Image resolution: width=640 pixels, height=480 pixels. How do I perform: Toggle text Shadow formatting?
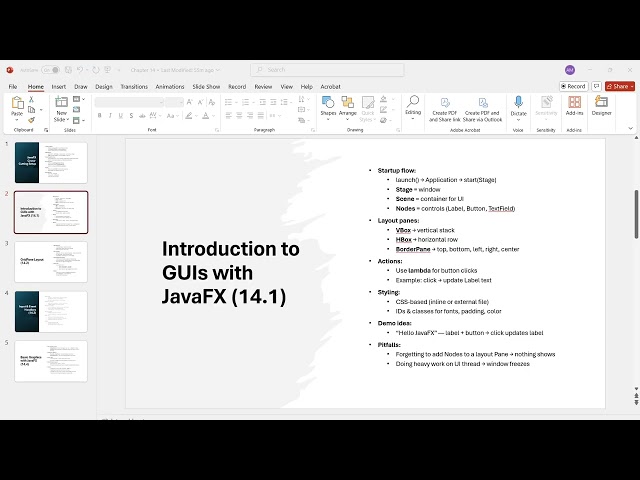[x=131, y=116]
